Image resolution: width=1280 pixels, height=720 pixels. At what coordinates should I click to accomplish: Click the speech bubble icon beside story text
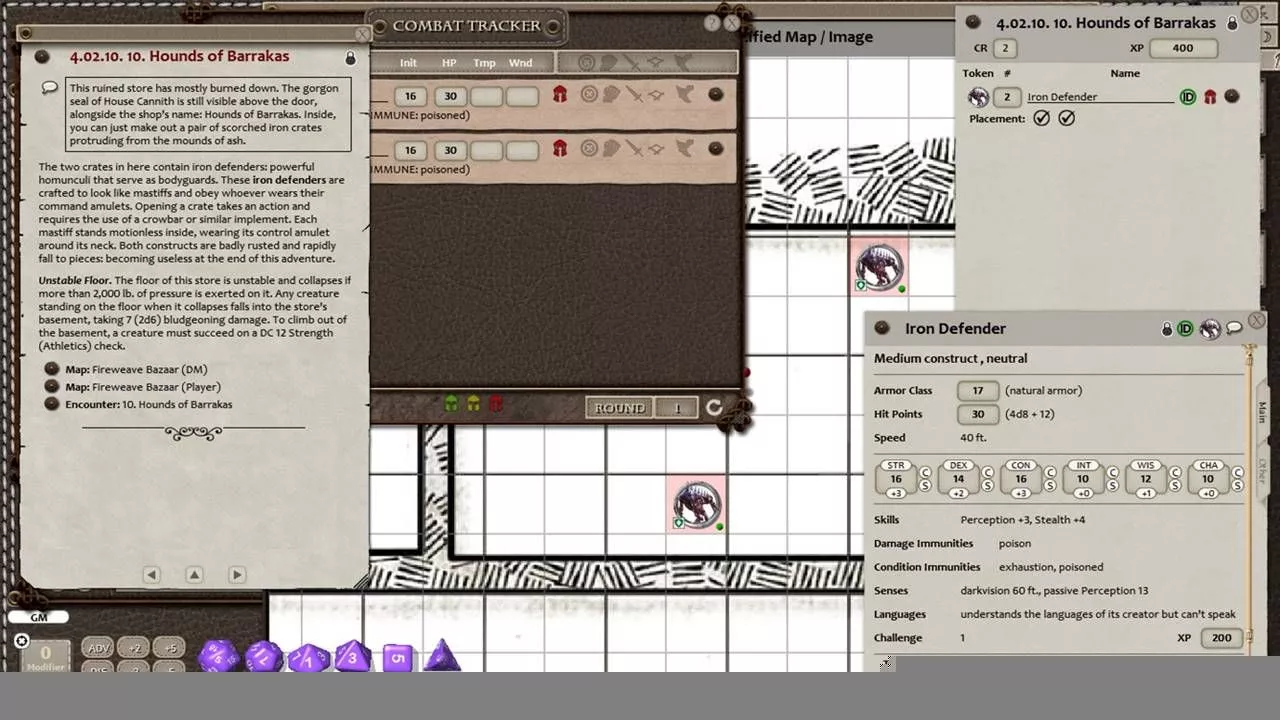pyautogui.click(x=50, y=88)
